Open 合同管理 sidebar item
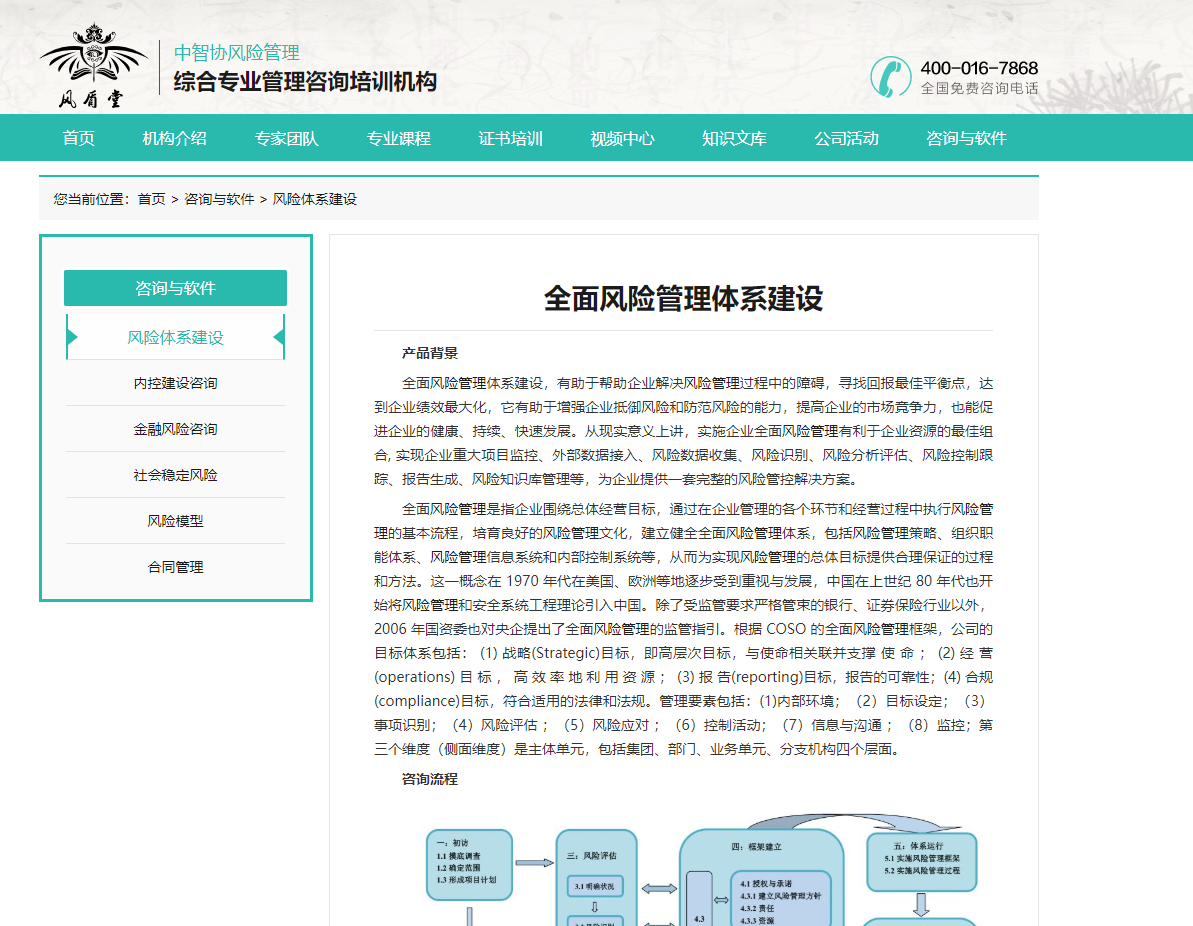The width and height of the screenshot is (1193, 926). [175, 567]
